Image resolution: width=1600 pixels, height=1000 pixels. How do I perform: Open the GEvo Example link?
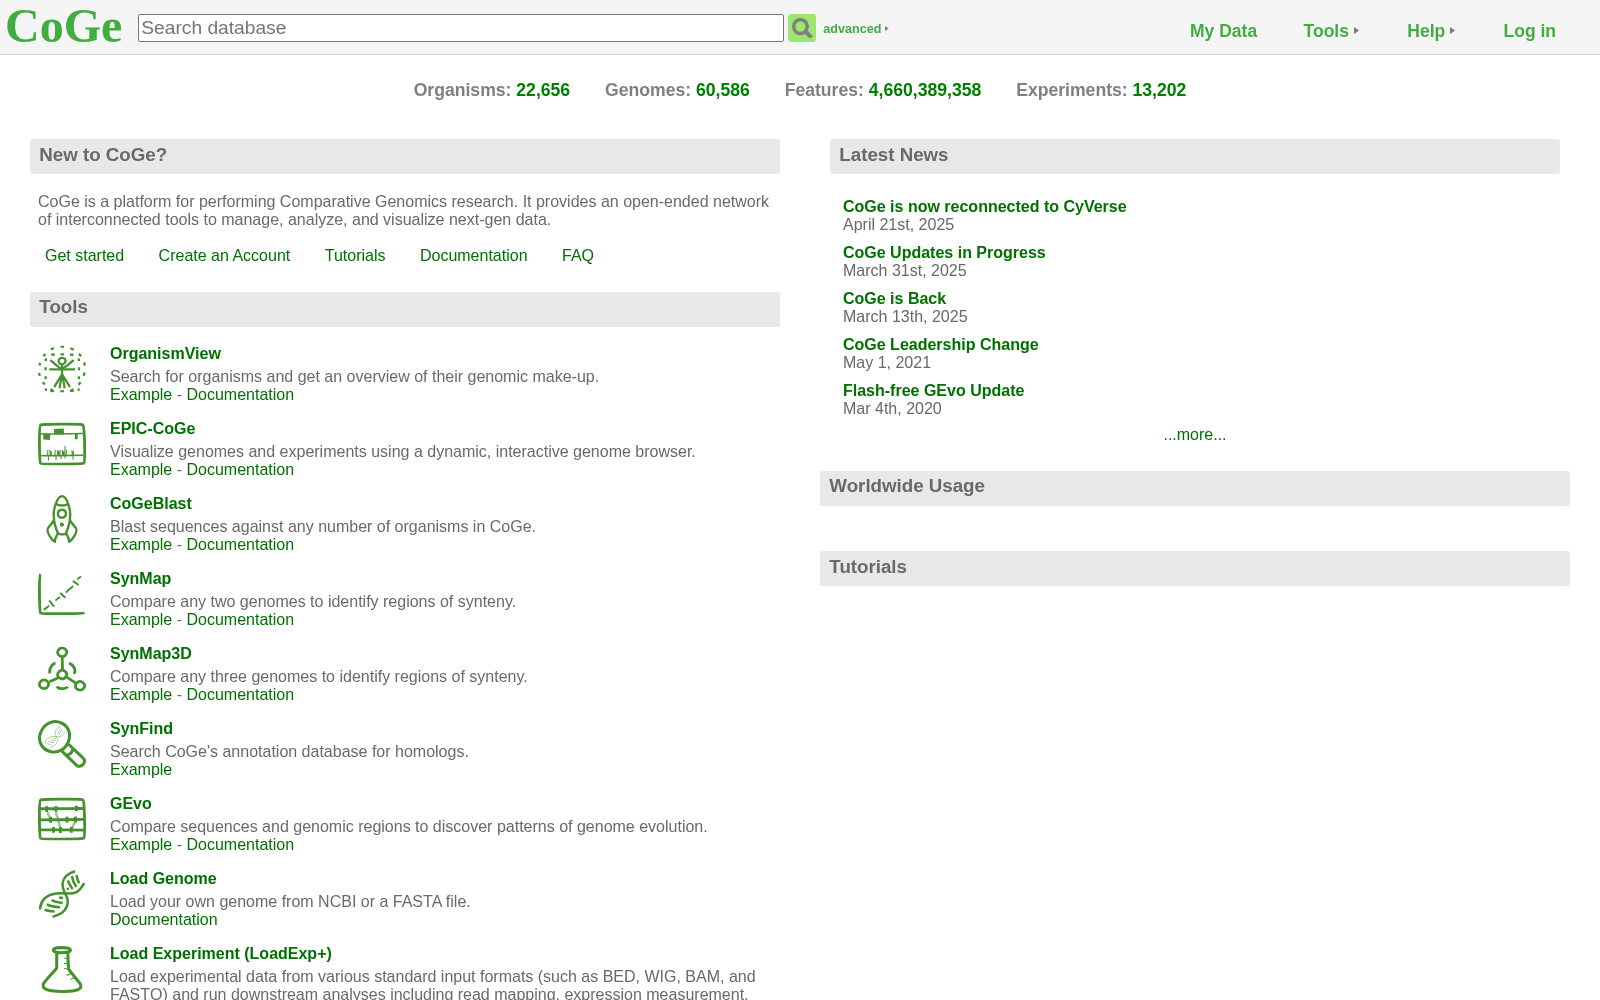tap(141, 845)
